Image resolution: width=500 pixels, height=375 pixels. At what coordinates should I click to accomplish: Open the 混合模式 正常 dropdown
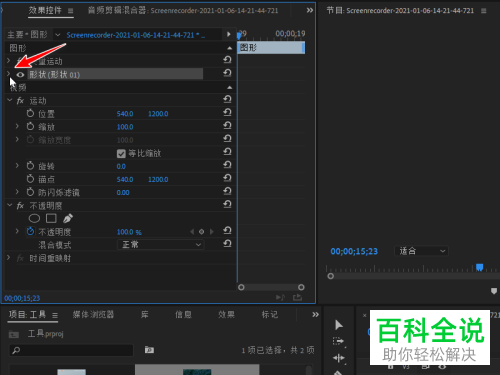tap(160, 245)
